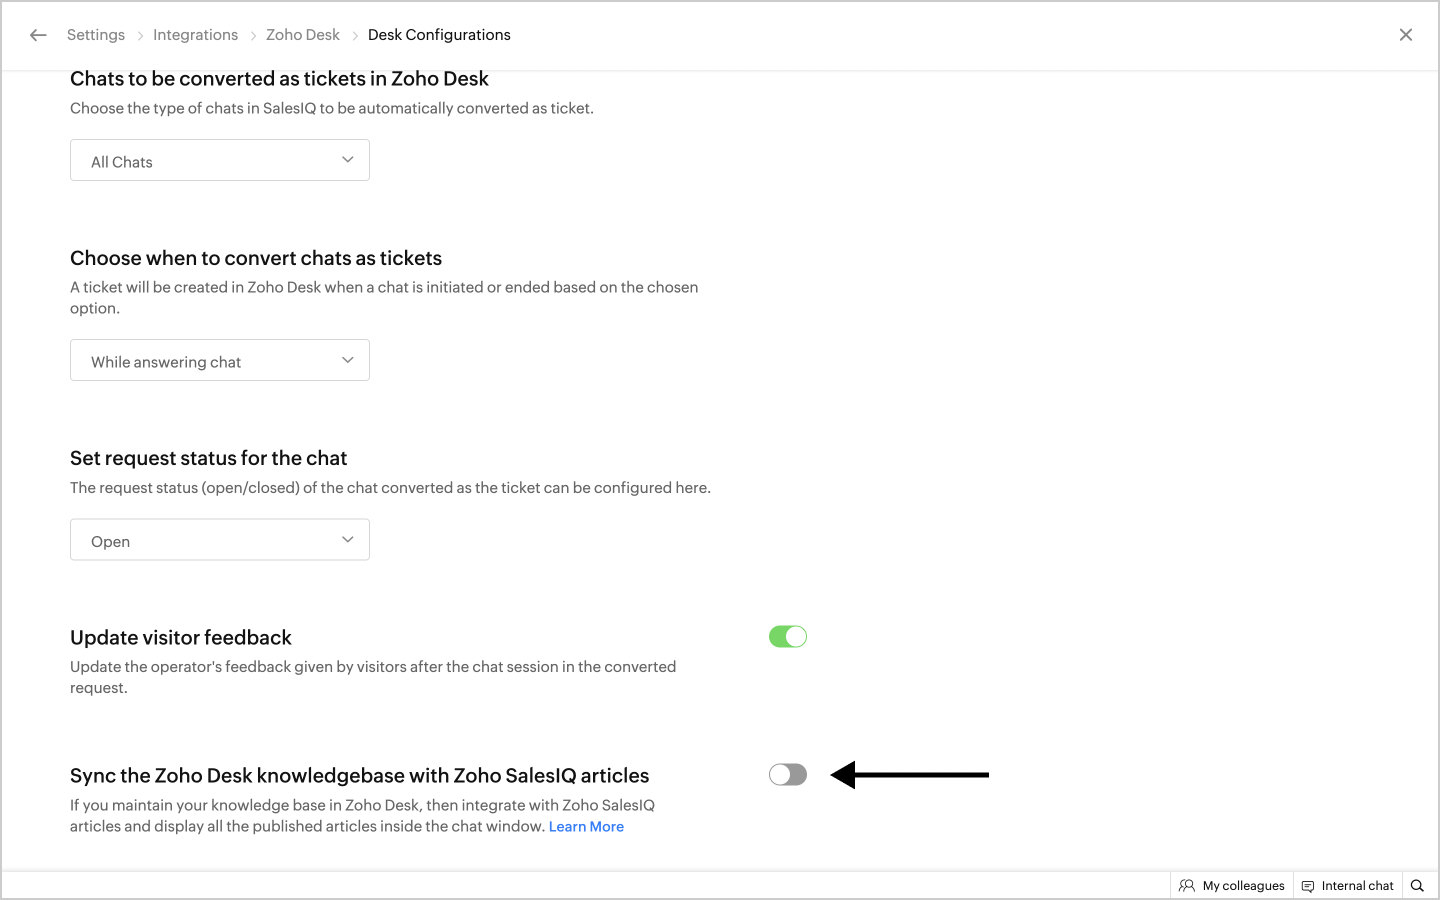Viewport: 1440px width, 900px height.
Task: Click the chevron arrow in All Chats dropdown
Action: [347, 160]
